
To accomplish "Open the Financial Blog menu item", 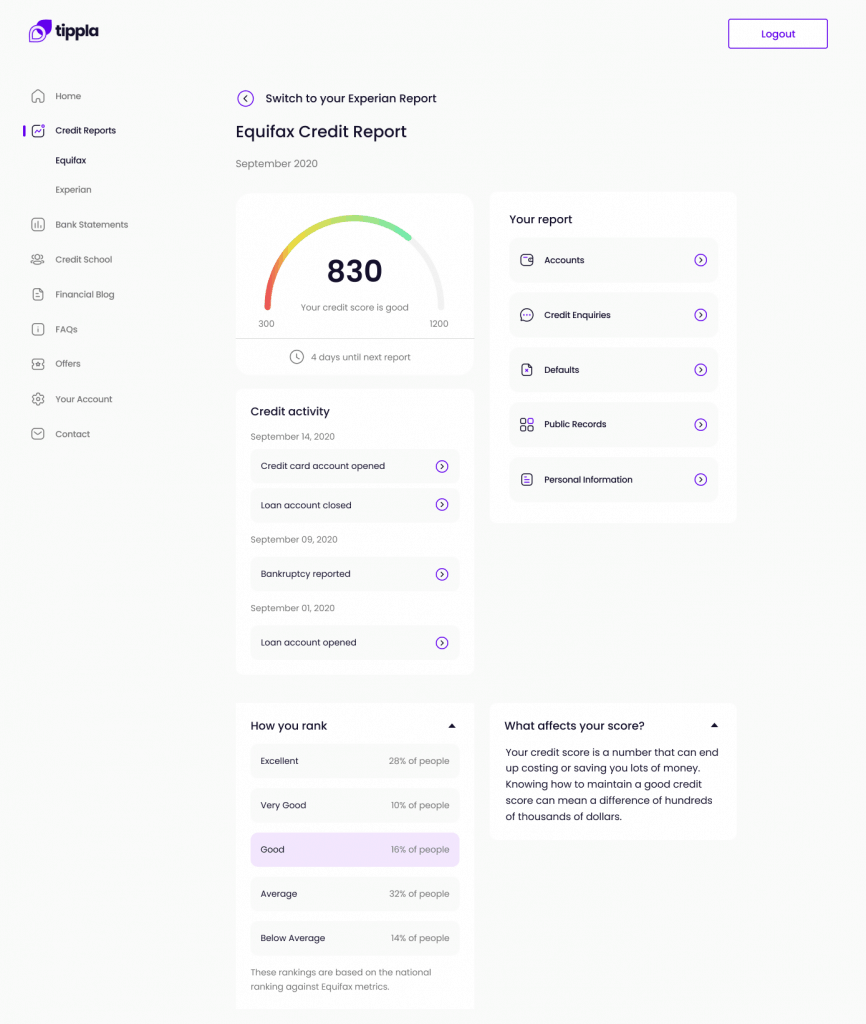I will click(84, 295).
